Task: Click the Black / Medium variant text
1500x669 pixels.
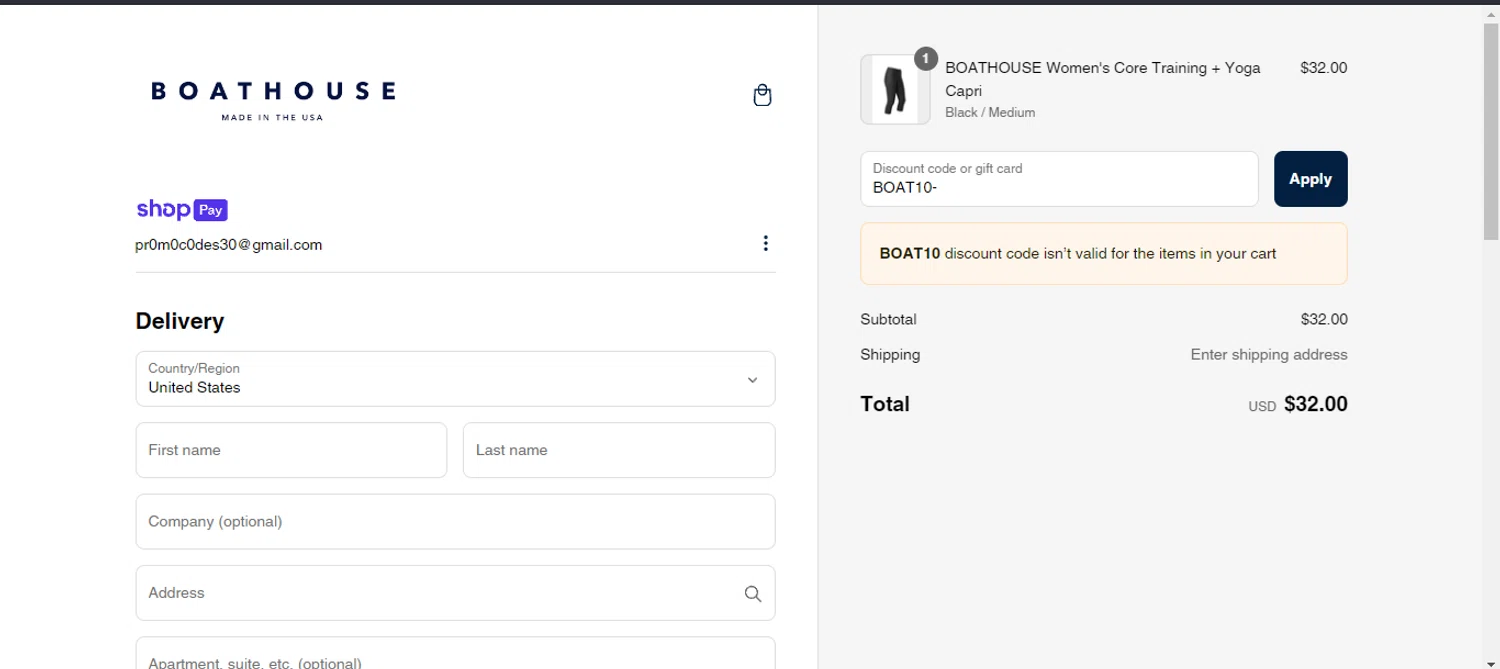Action: coord(990,113)
